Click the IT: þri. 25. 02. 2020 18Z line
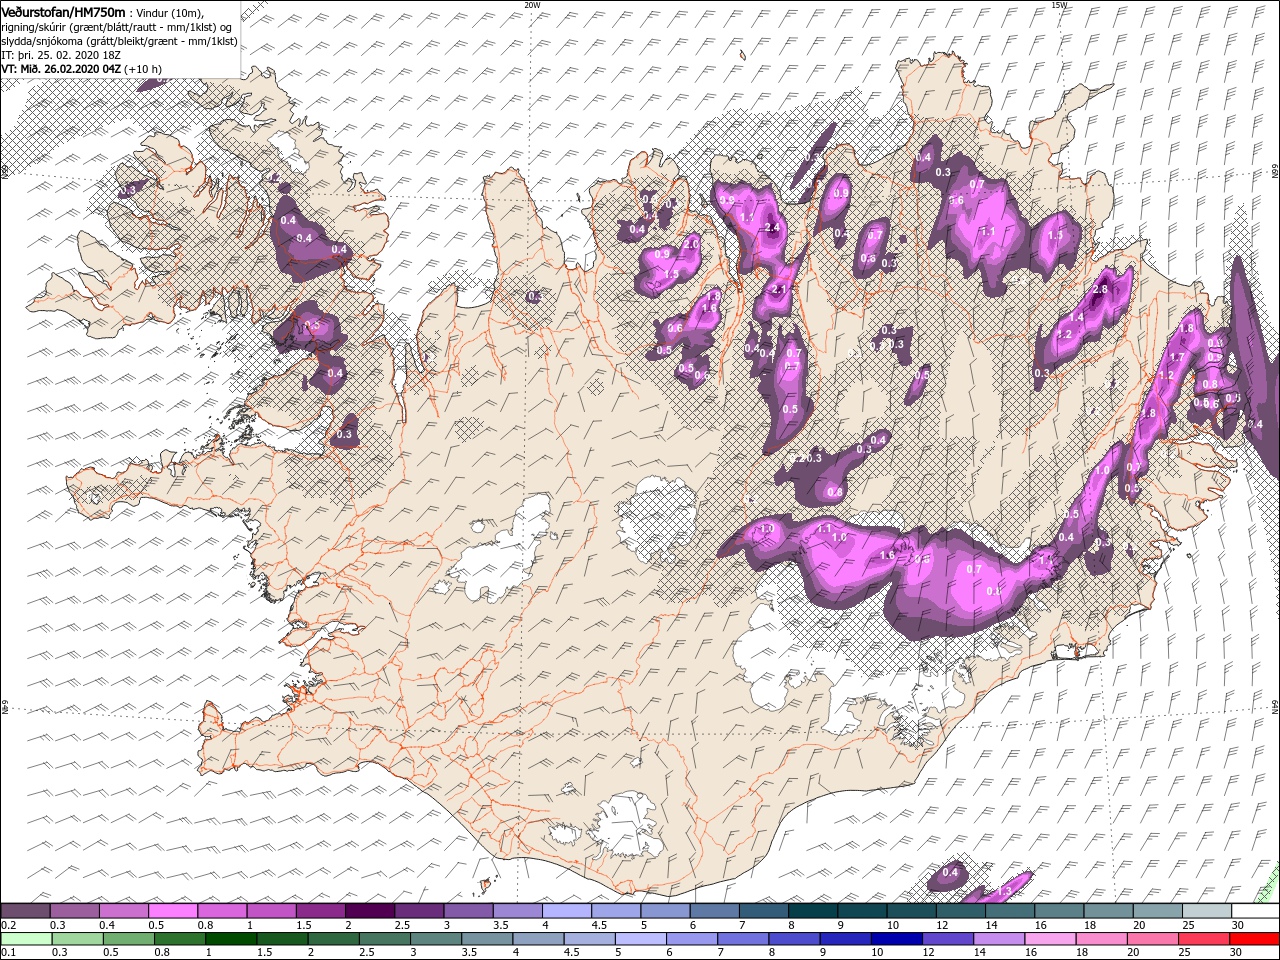 click(x=63, y=55)
